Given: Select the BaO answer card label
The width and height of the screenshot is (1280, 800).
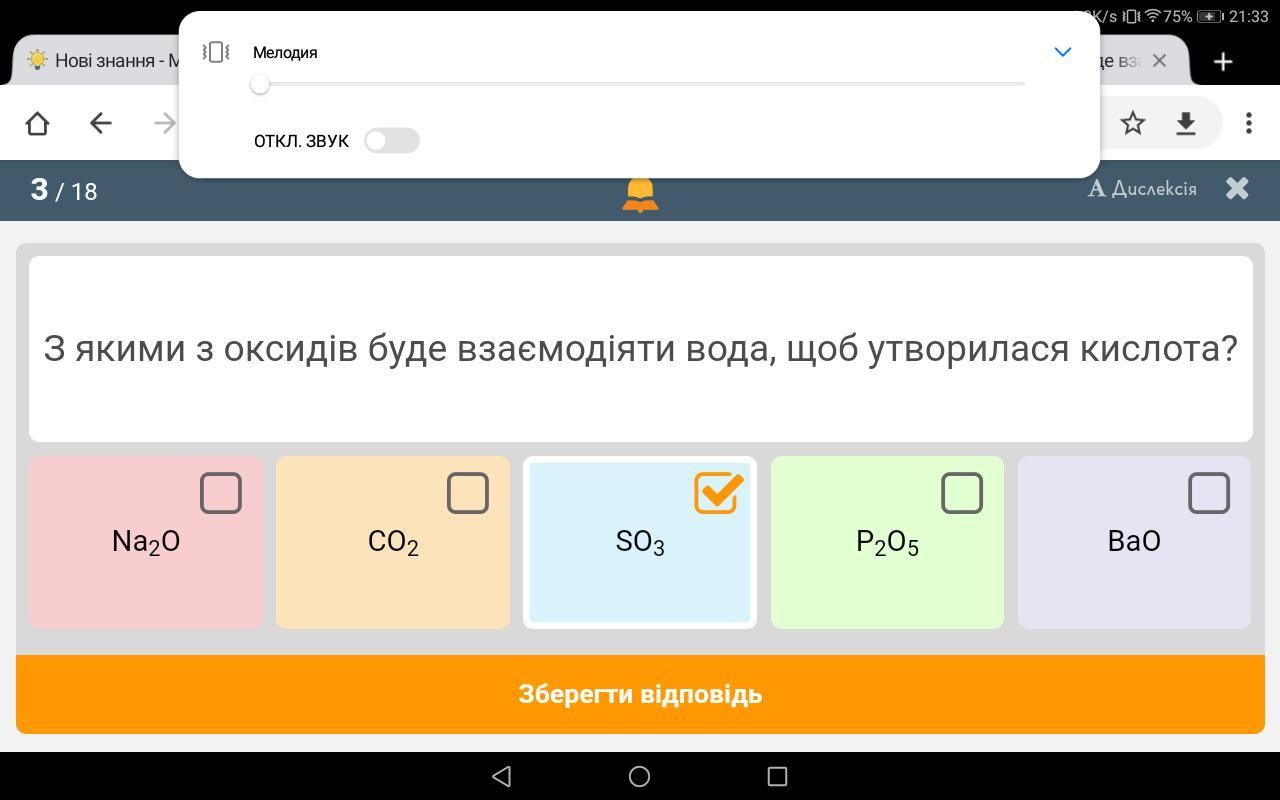Looking at the screenshot, I should [x=1134, y=541].
